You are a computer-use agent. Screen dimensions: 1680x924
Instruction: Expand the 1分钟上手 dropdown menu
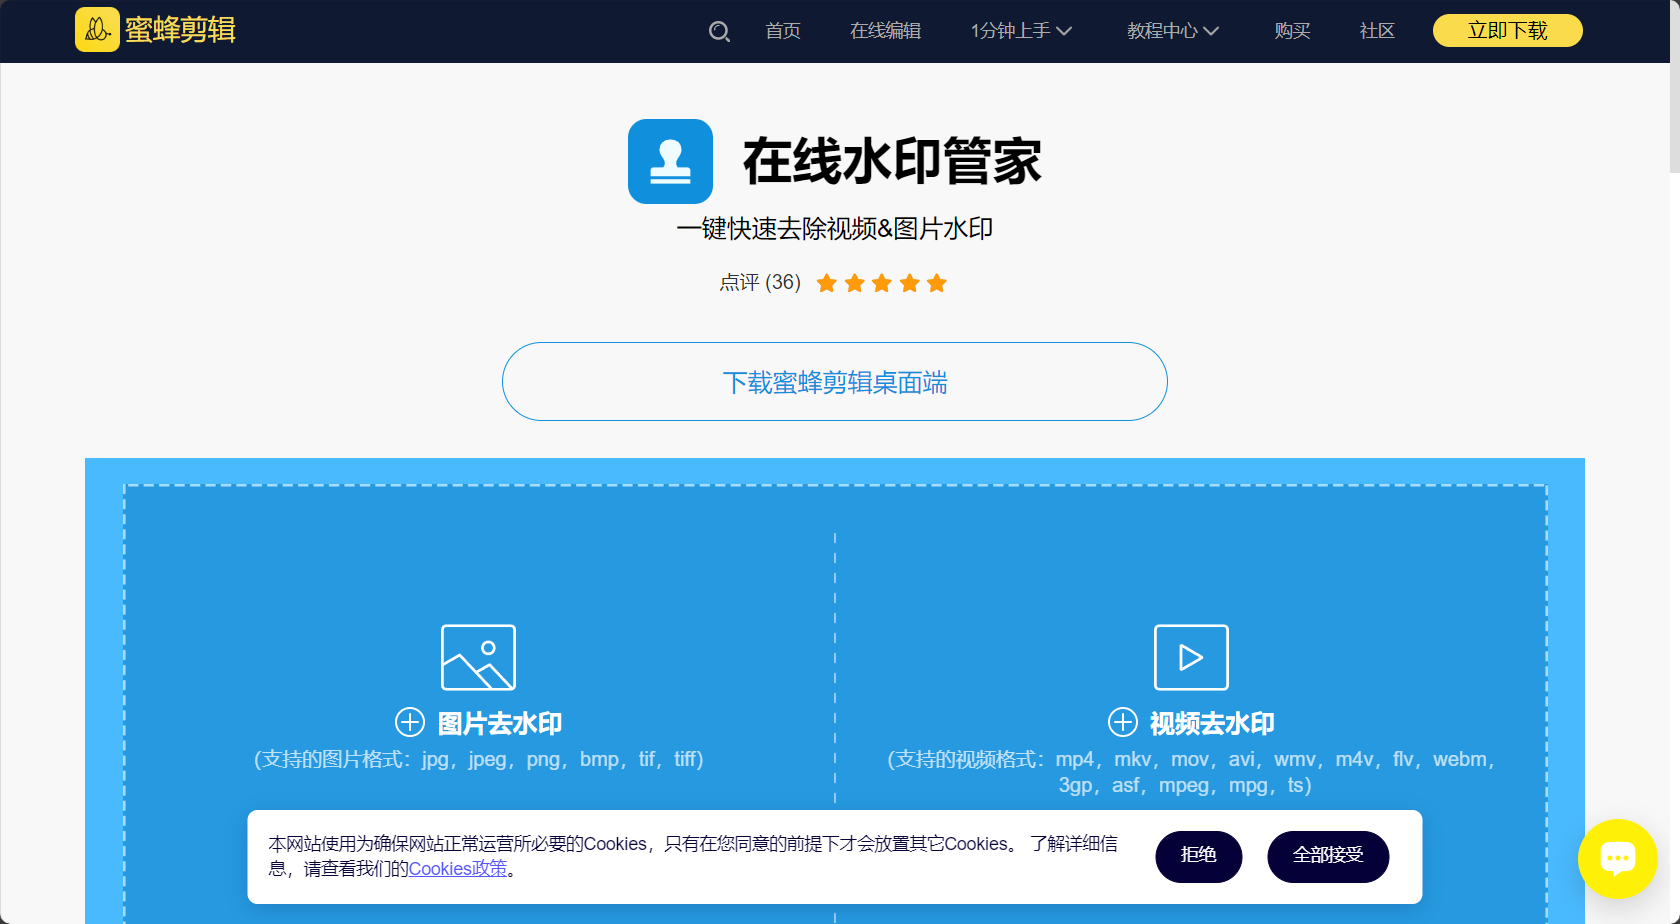coord(1021,31)
